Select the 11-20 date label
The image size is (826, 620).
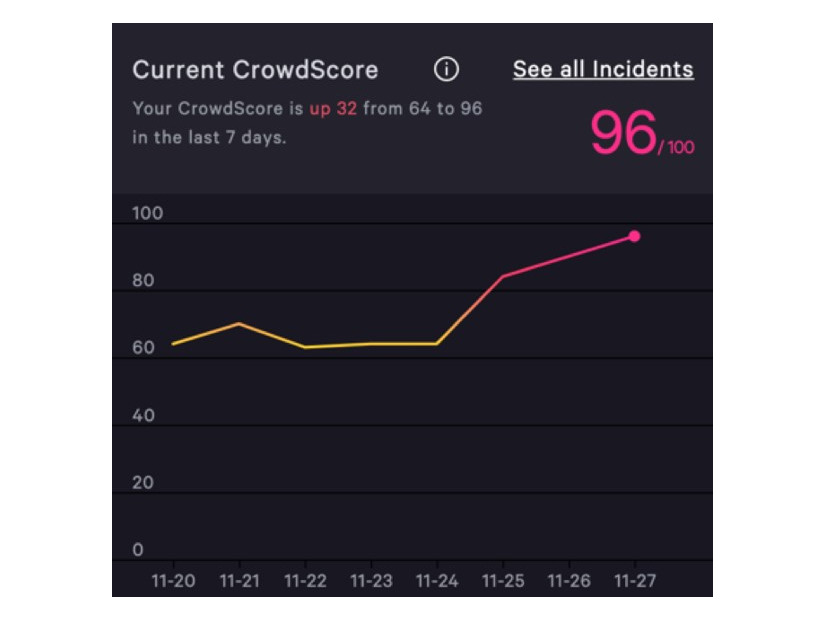(x=173, y=578)
